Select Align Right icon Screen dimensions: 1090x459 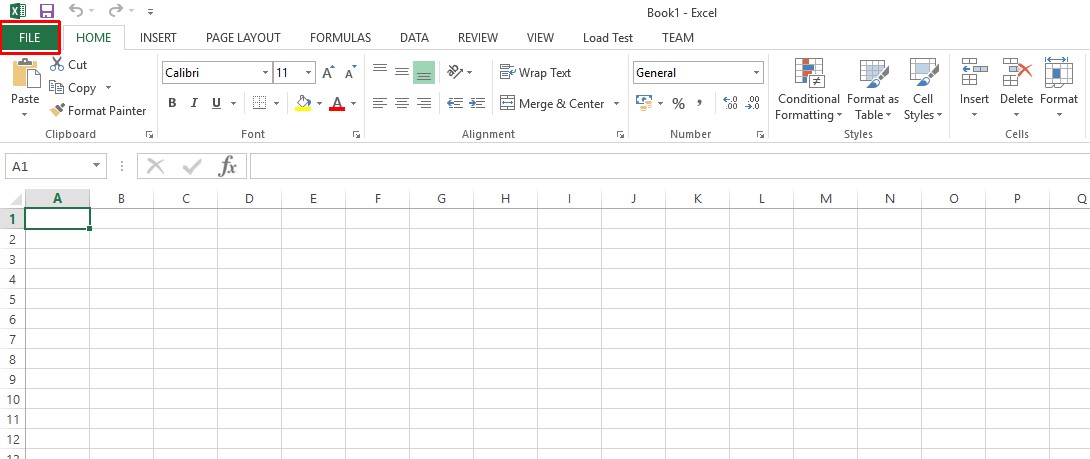pyautogui.click(x=424, y=104)
